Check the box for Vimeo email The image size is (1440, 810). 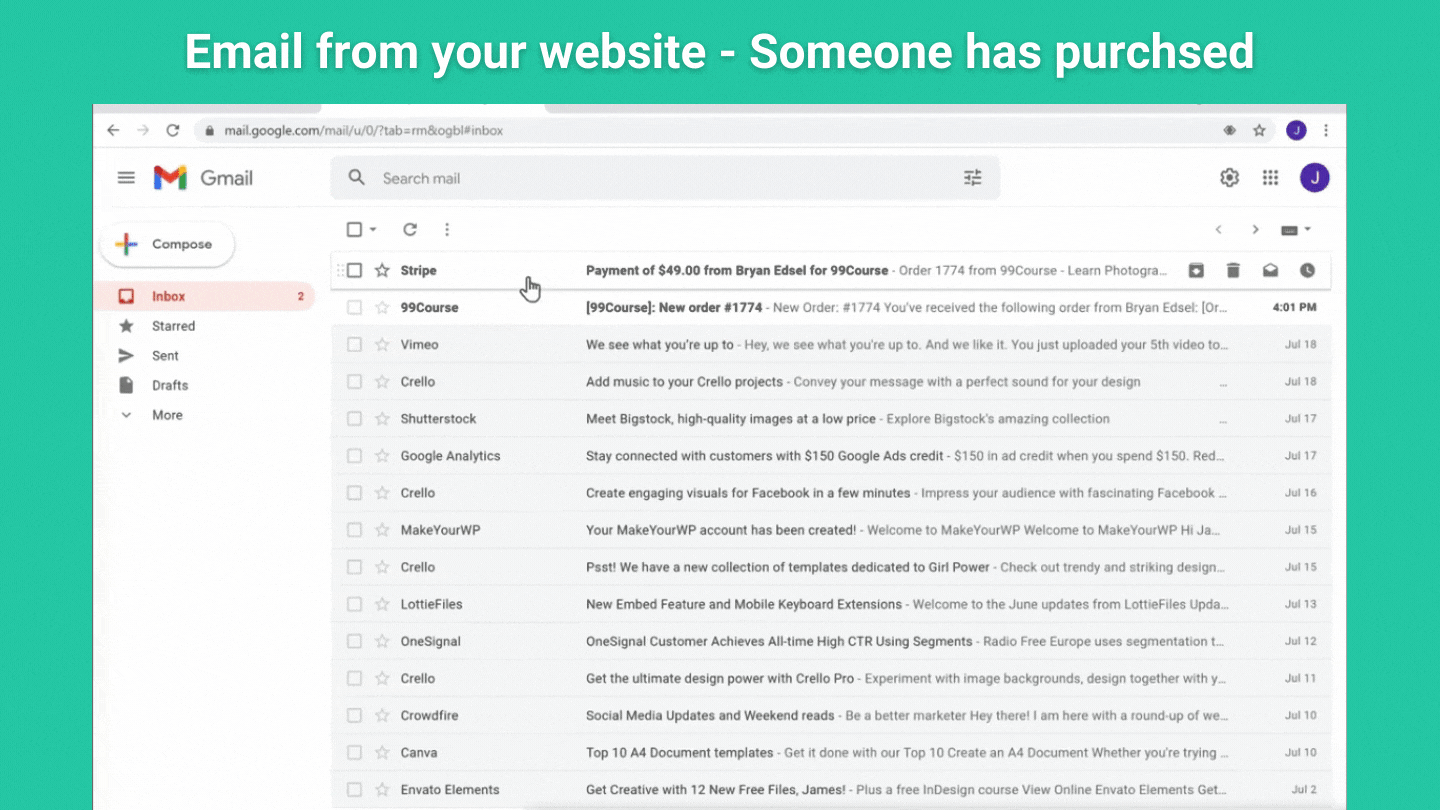coord(354,344)
